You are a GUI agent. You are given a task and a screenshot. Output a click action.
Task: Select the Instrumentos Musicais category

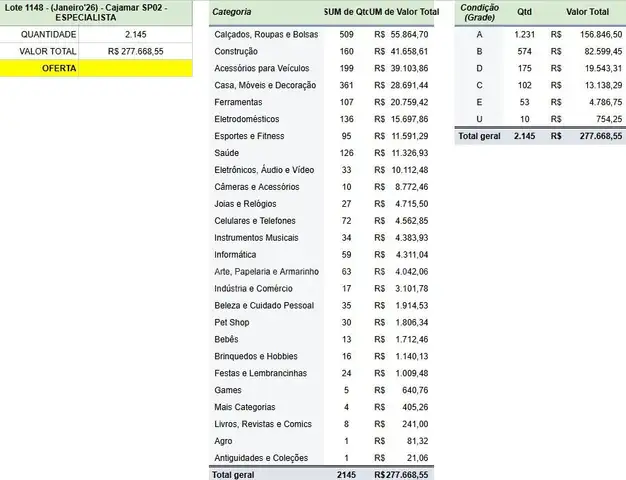pos(255,237)
